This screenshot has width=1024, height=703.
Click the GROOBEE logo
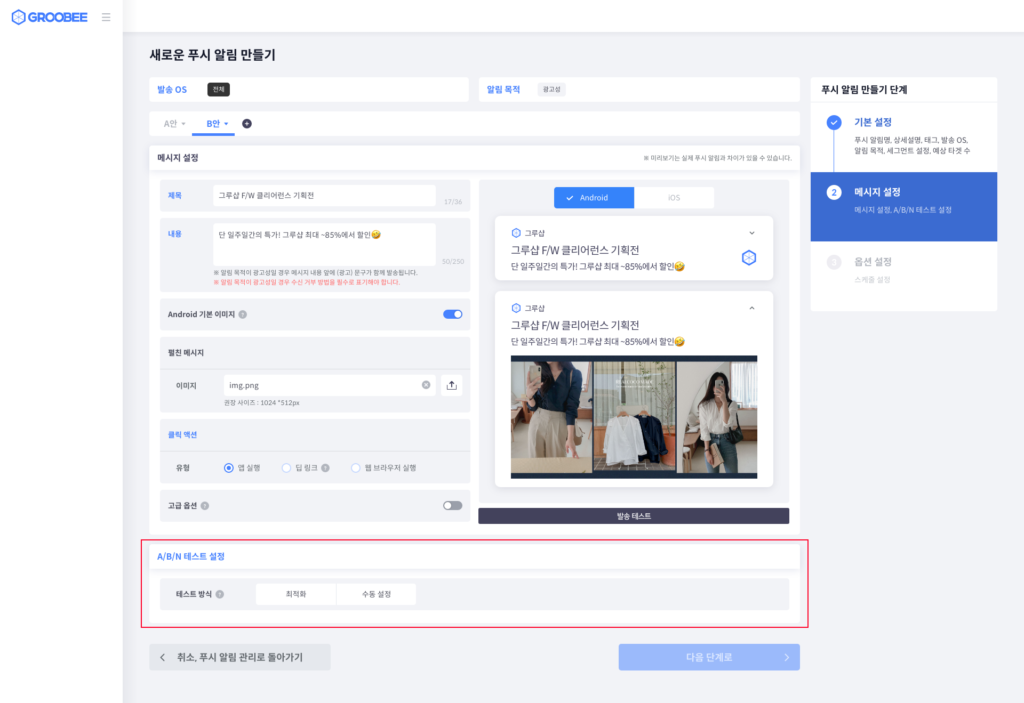coord(50,17)
